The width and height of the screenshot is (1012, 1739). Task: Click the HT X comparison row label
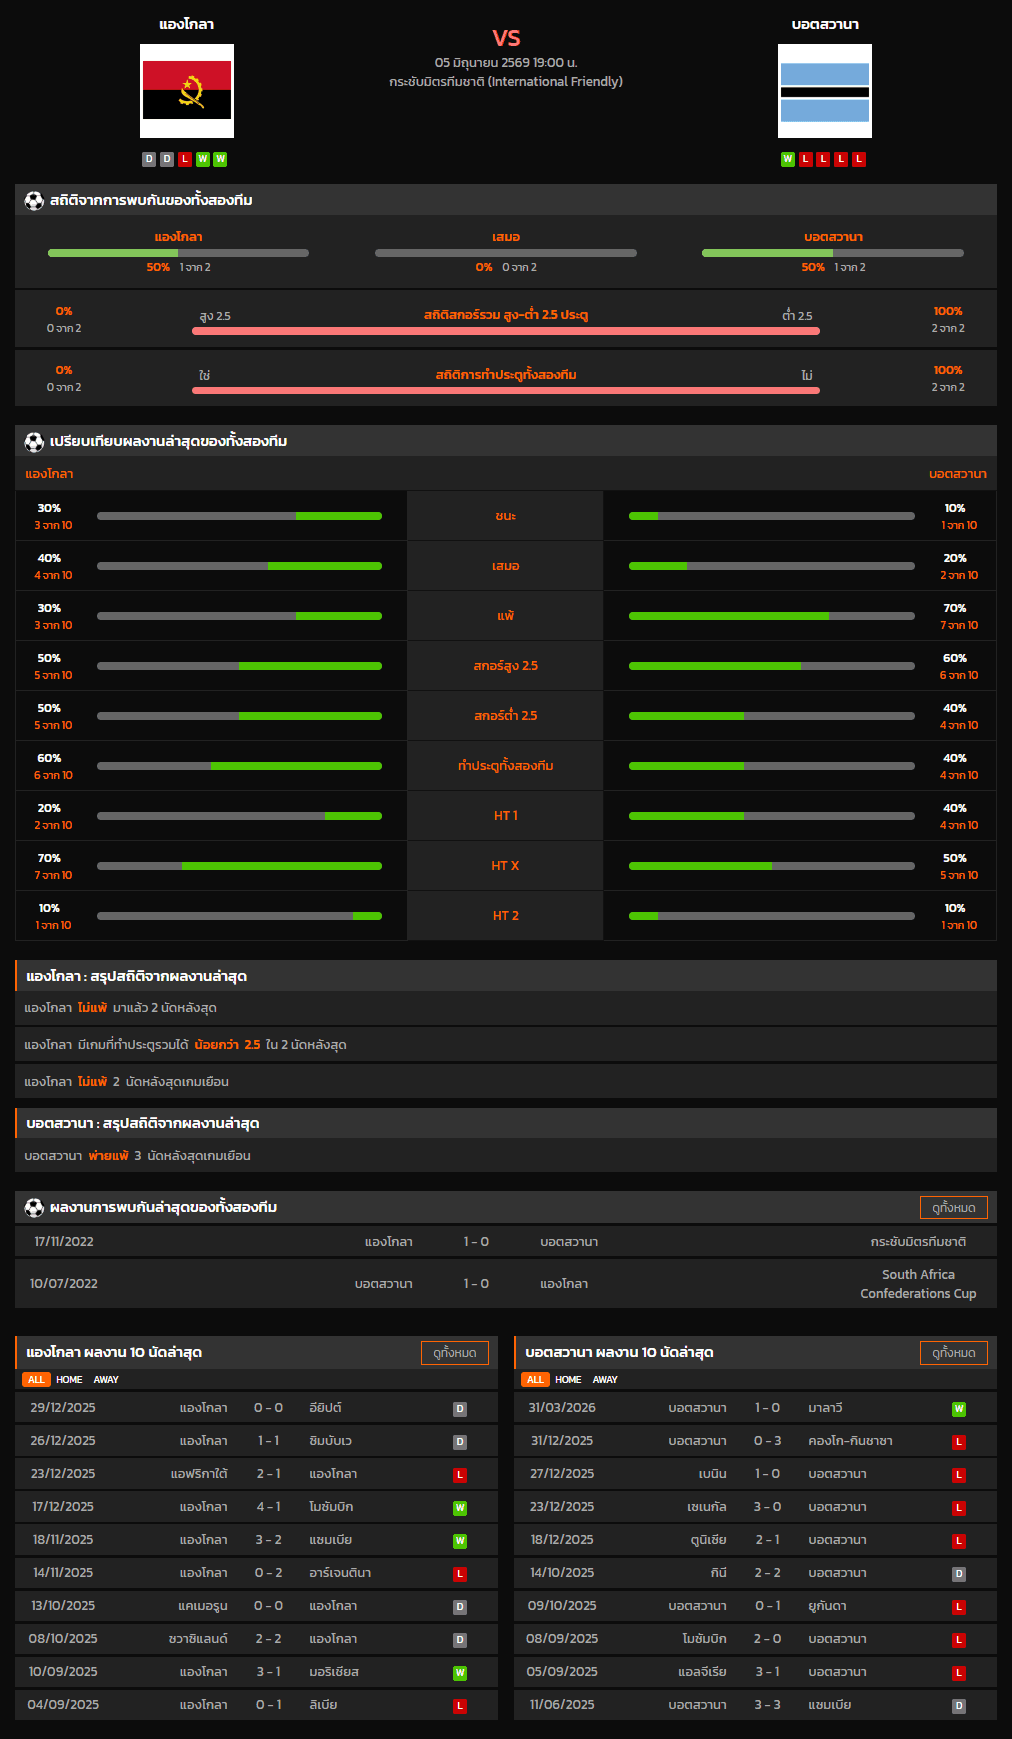pyautogui.click(x=506, y=866)
